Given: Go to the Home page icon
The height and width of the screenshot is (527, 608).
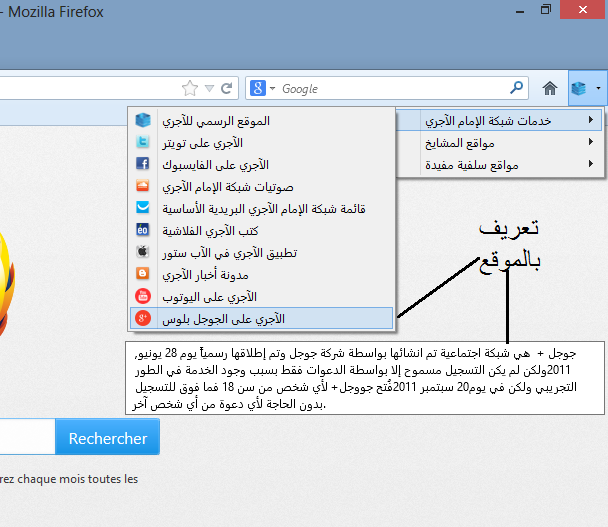Looking at the screenshot, I should [549, 88].
